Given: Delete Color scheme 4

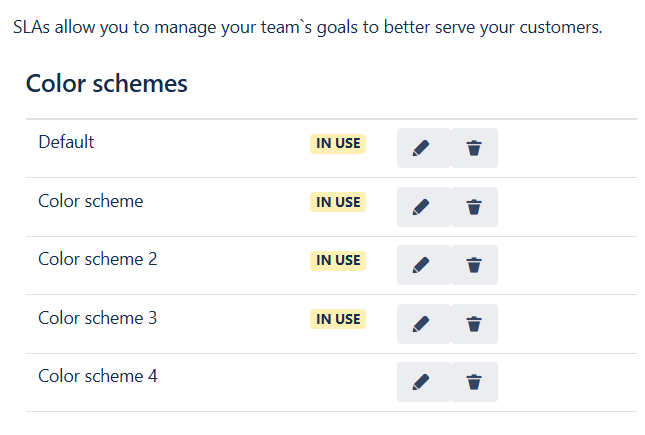Looking at the screenshot, I should tap(474, 382).
